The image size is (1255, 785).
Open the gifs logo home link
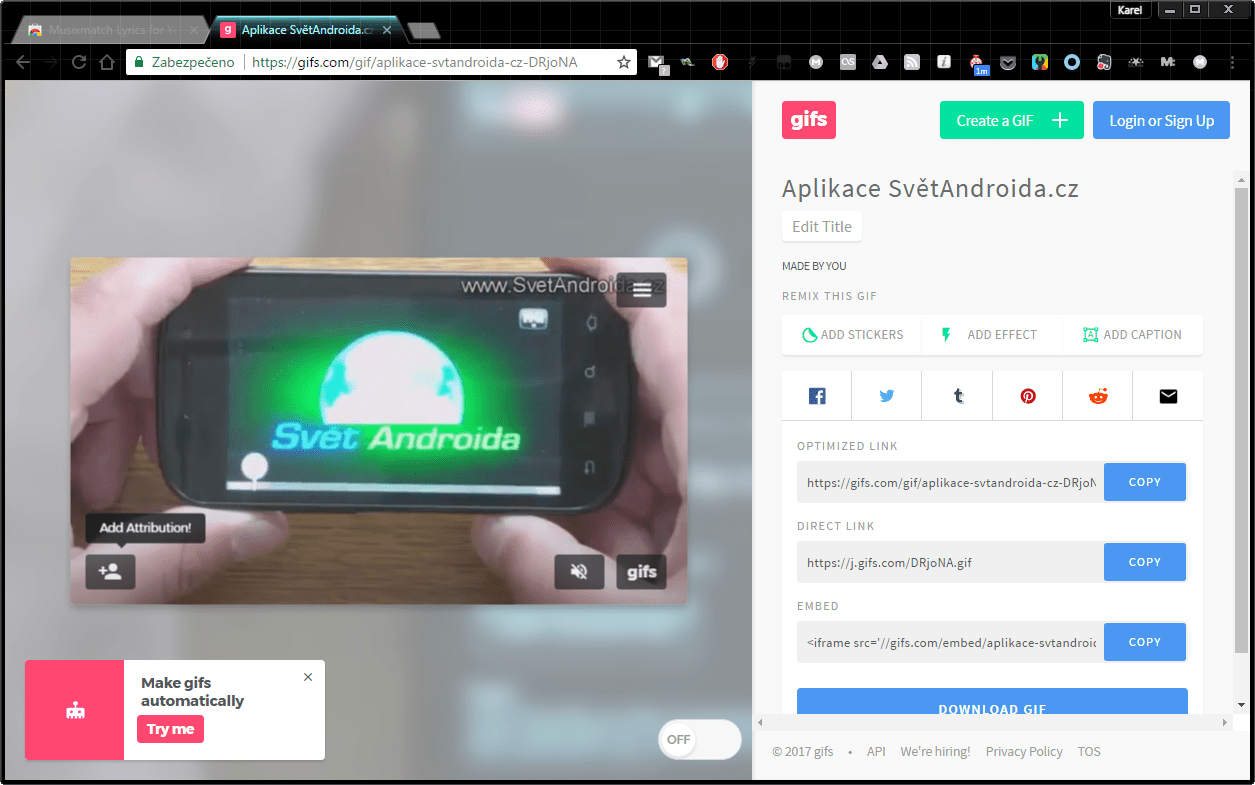(809, 120)
